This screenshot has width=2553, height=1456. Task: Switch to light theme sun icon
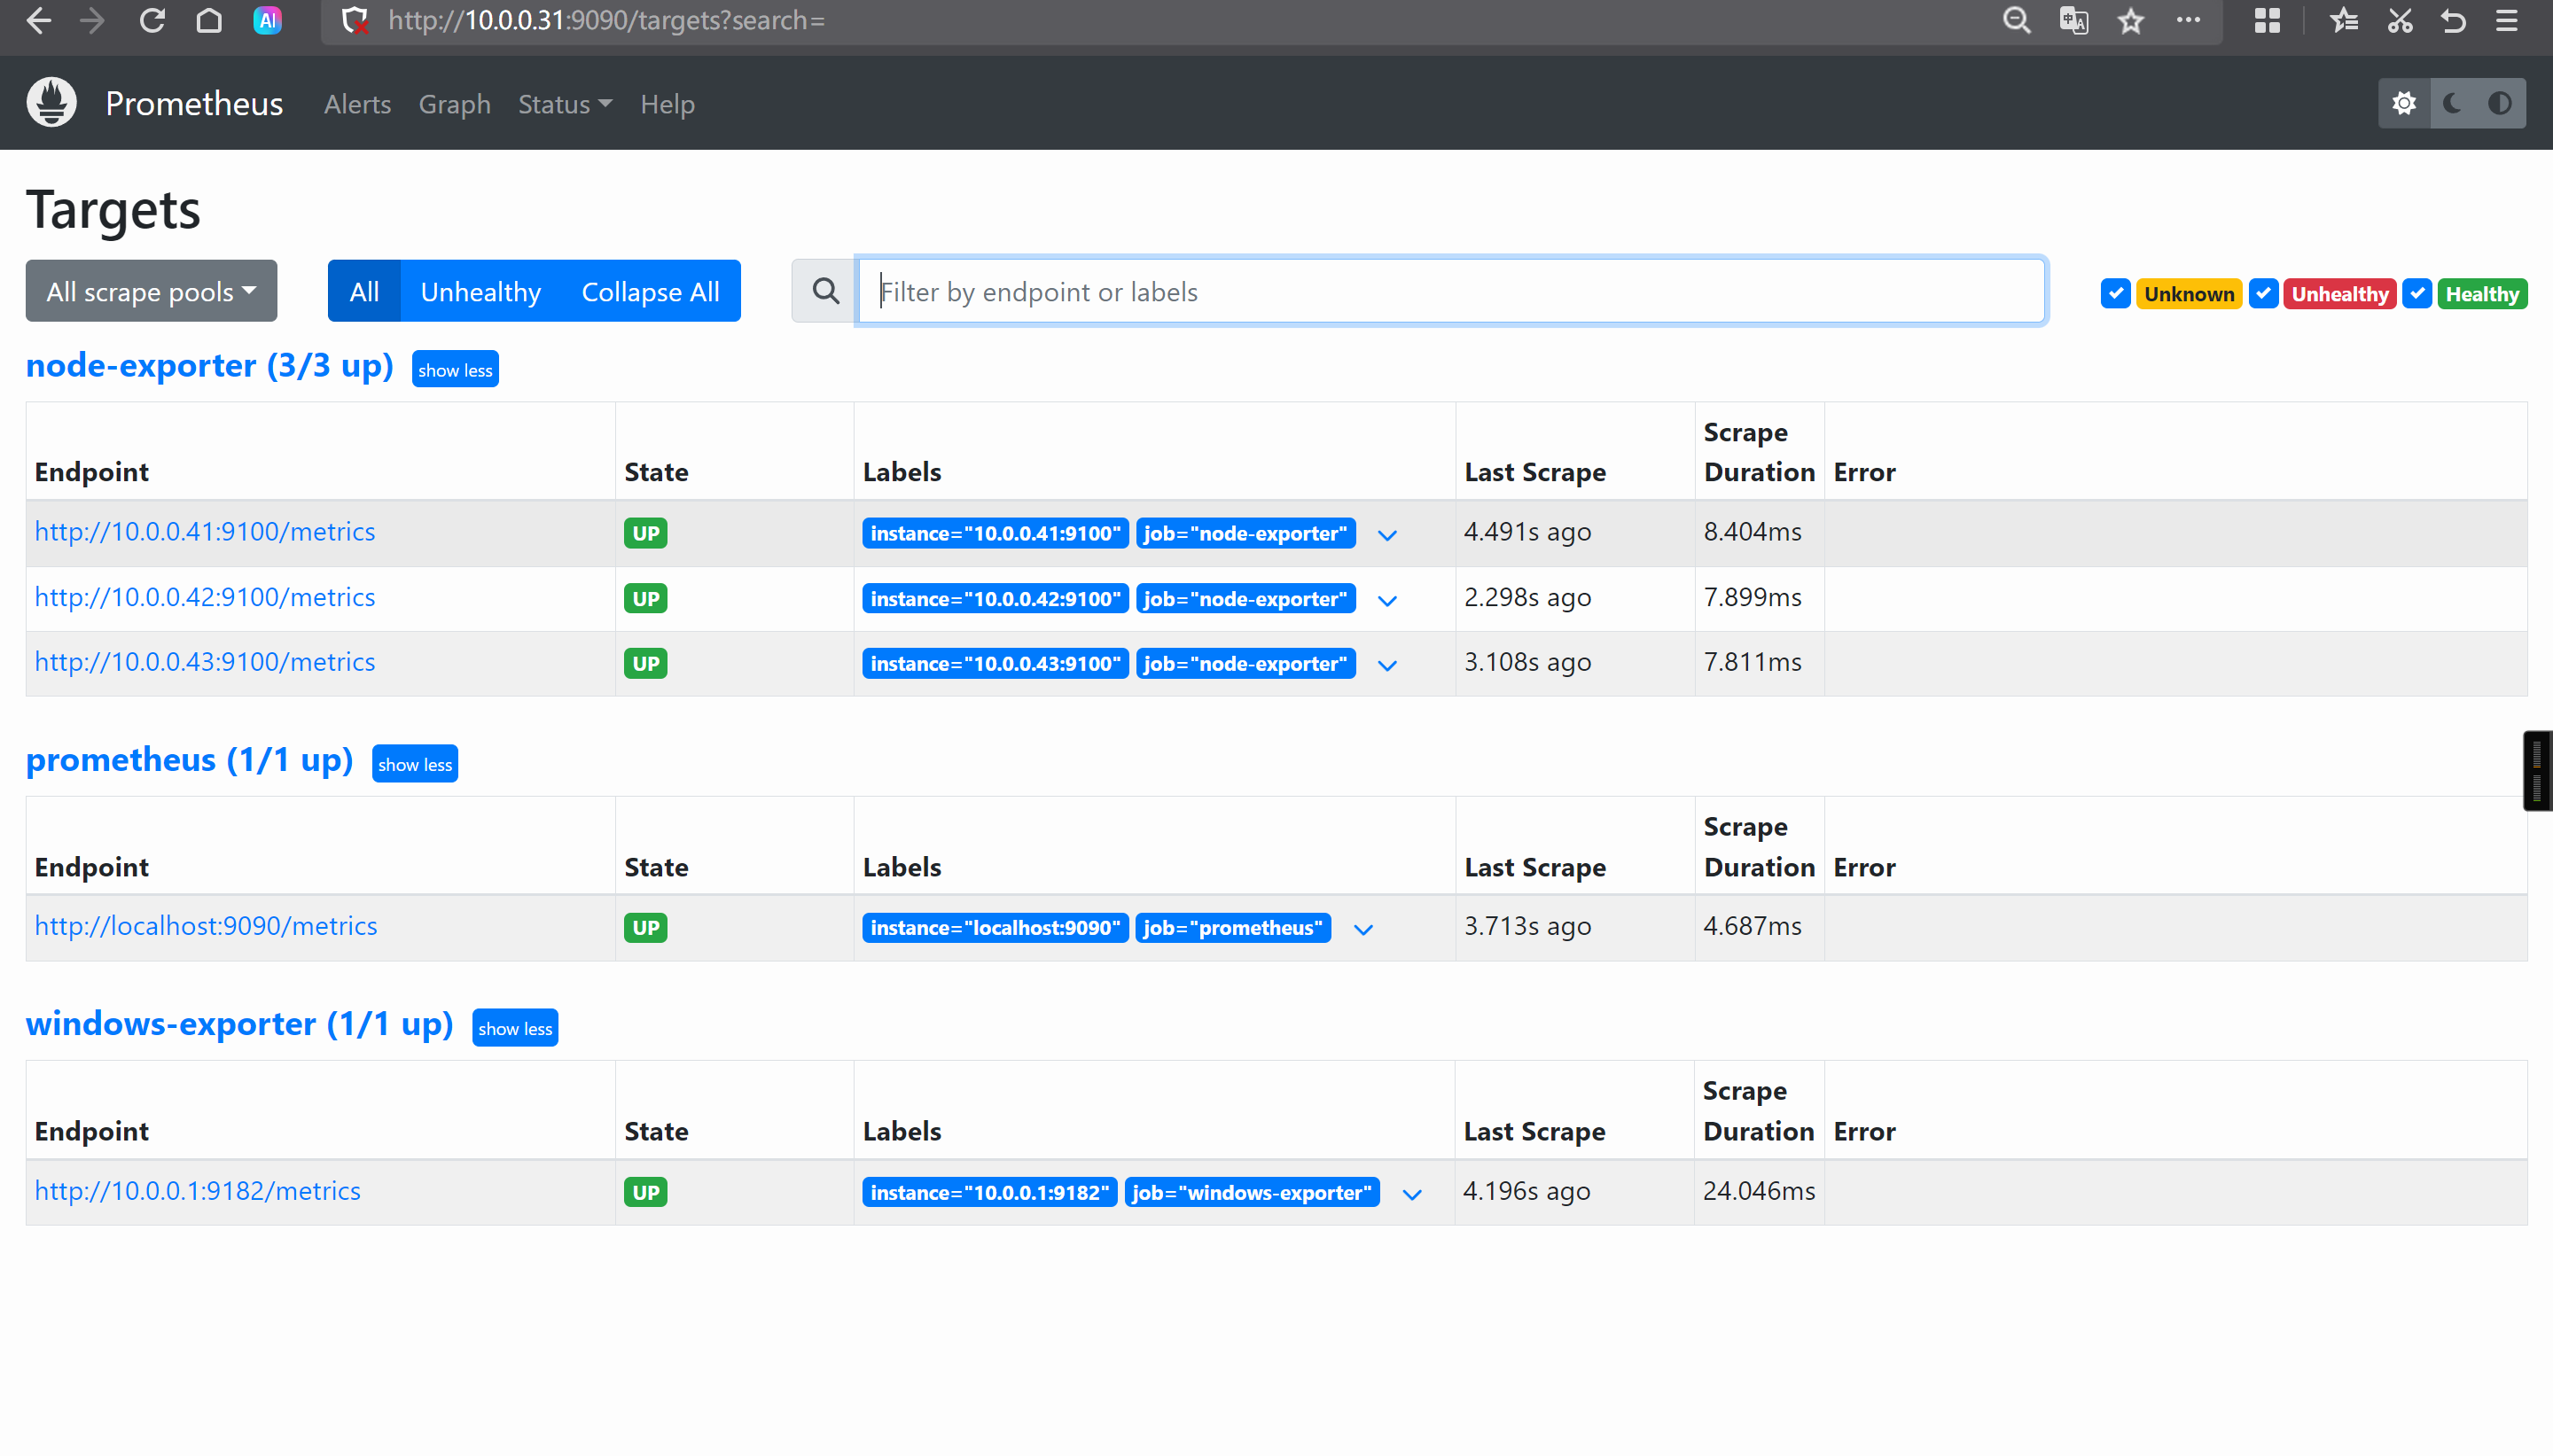pyautogui.click(x=2404, y=103)
